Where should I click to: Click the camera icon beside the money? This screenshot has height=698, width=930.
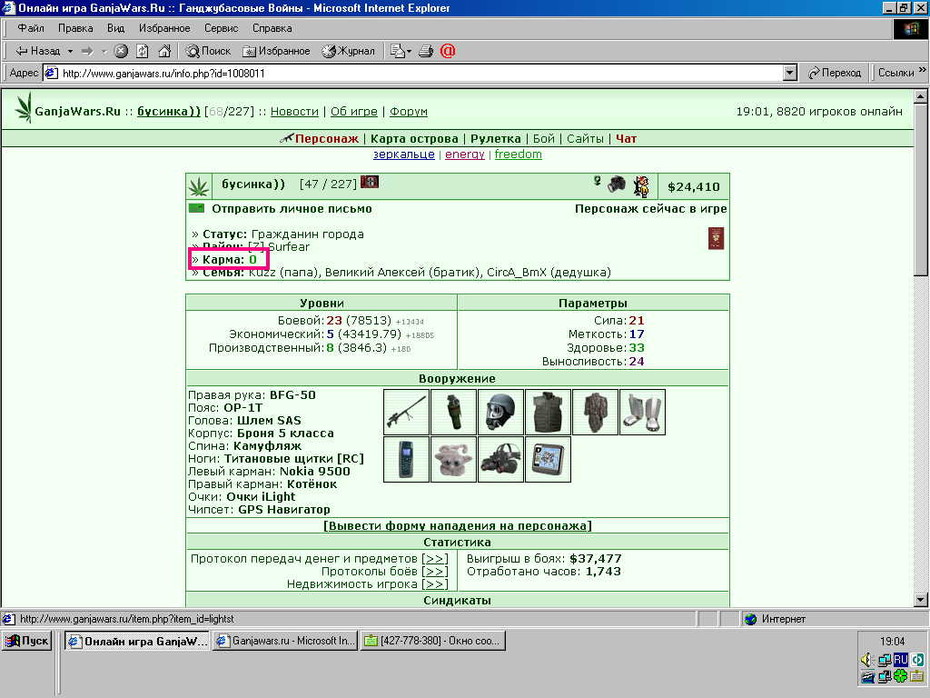click(x=617, y=184)
